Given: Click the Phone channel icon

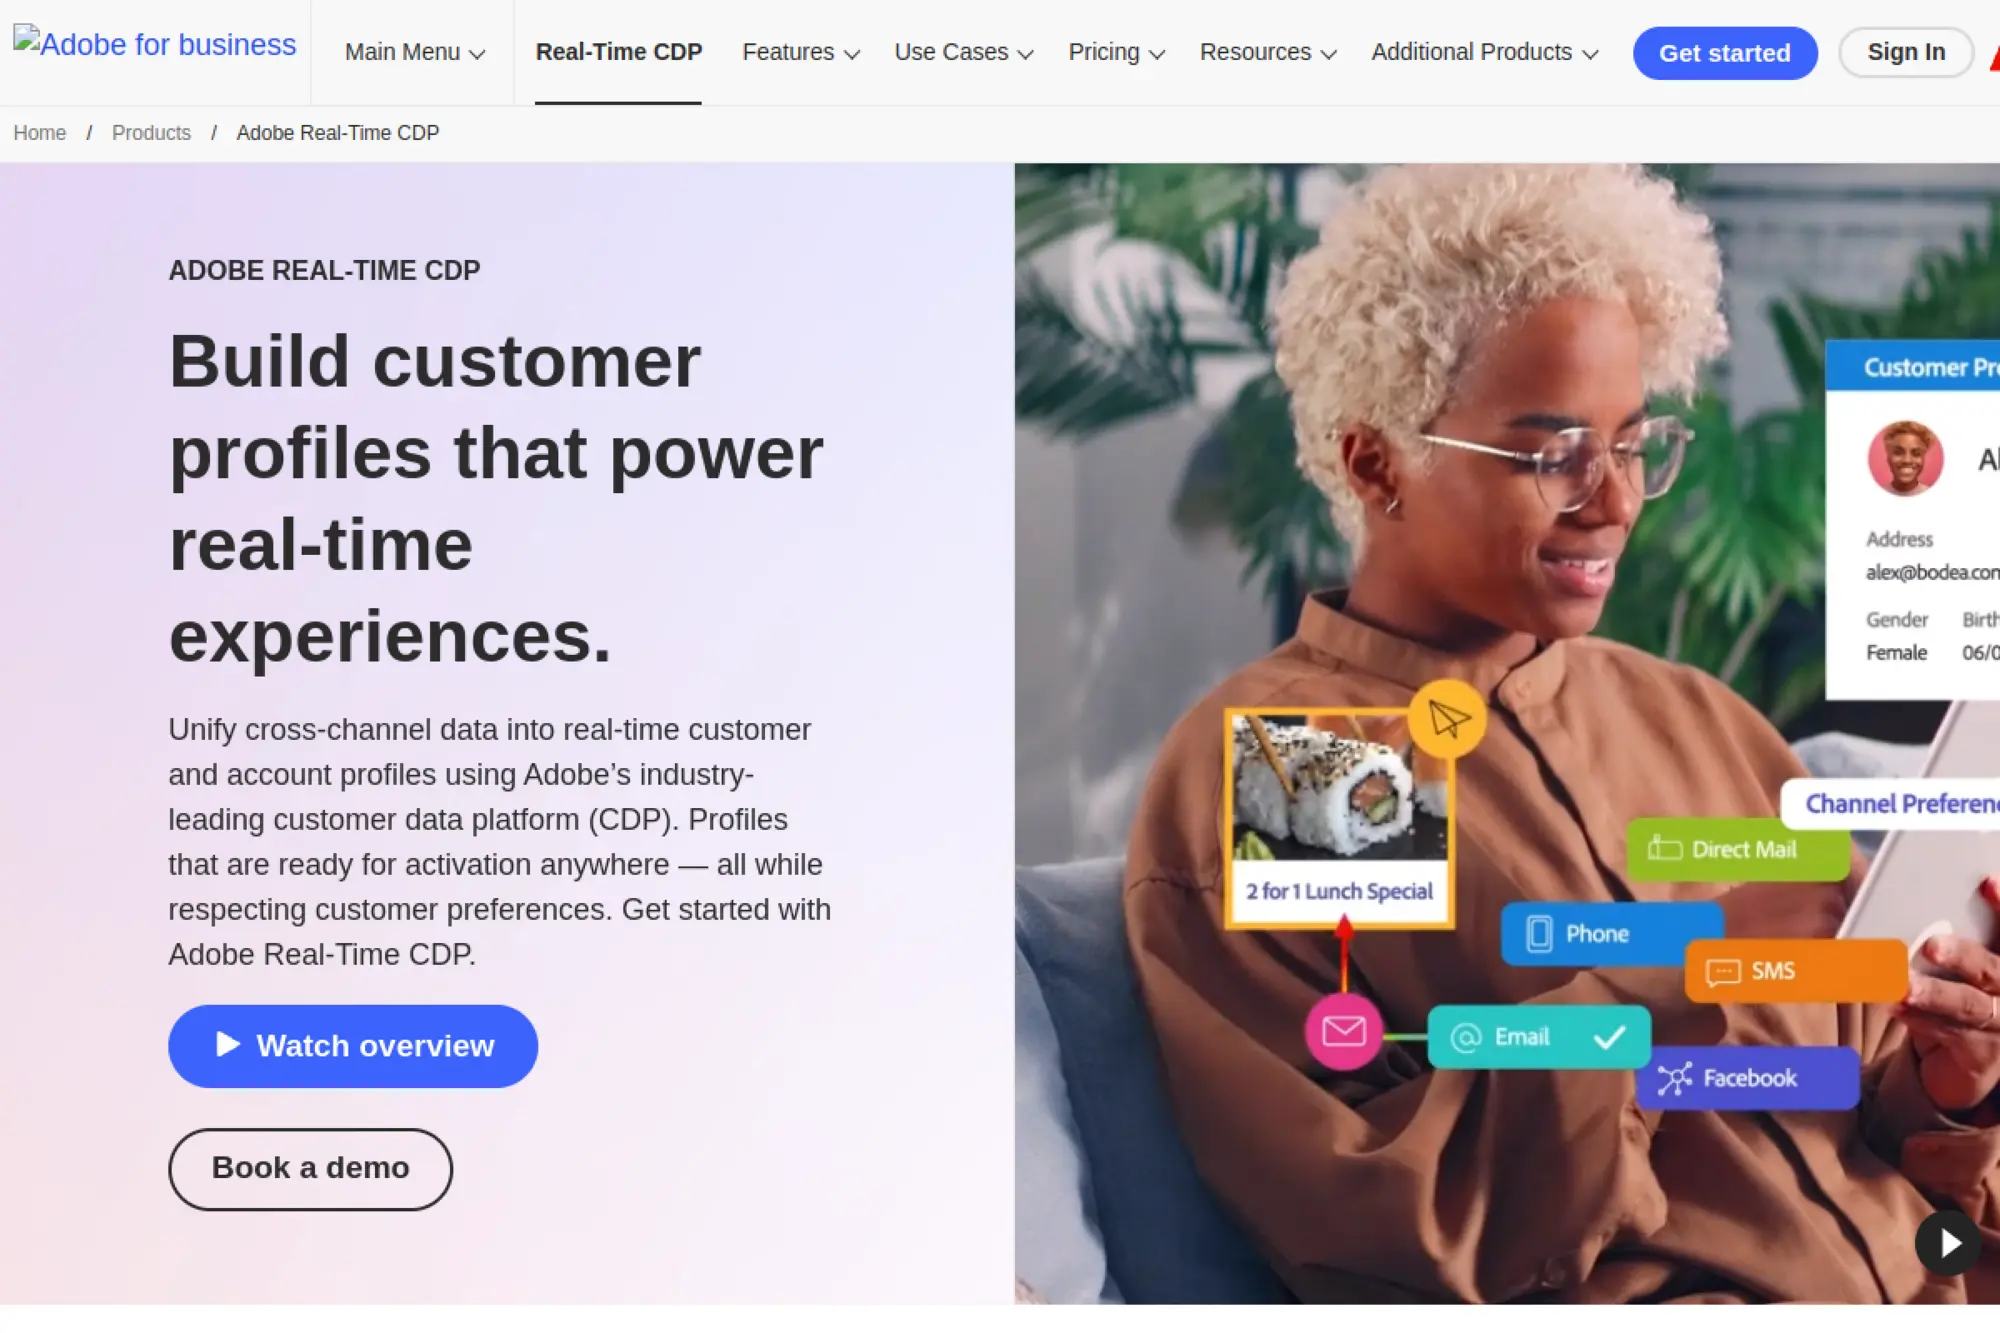Looking at the screenshot, I should pos(1540,934).
